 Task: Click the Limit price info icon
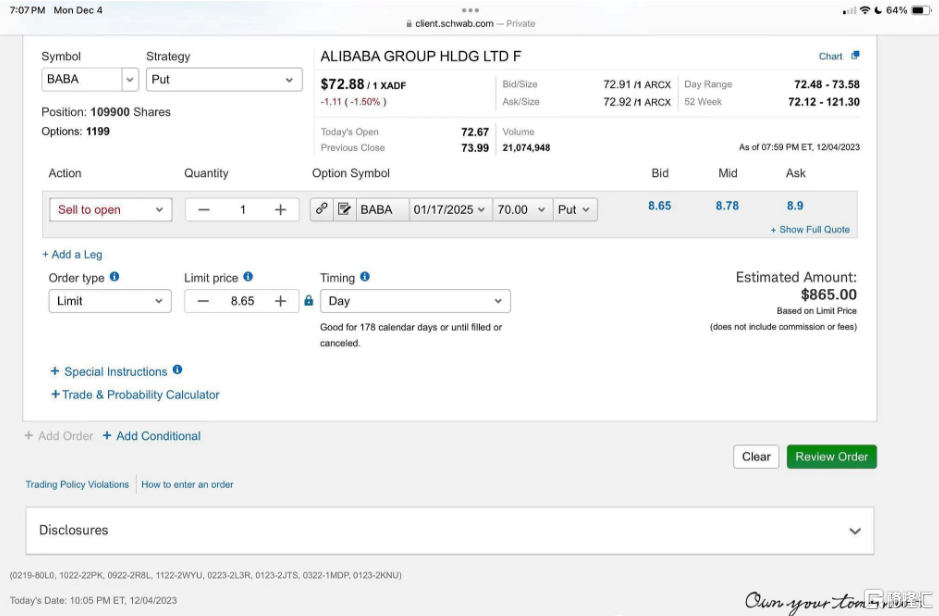tap(248, 277)
